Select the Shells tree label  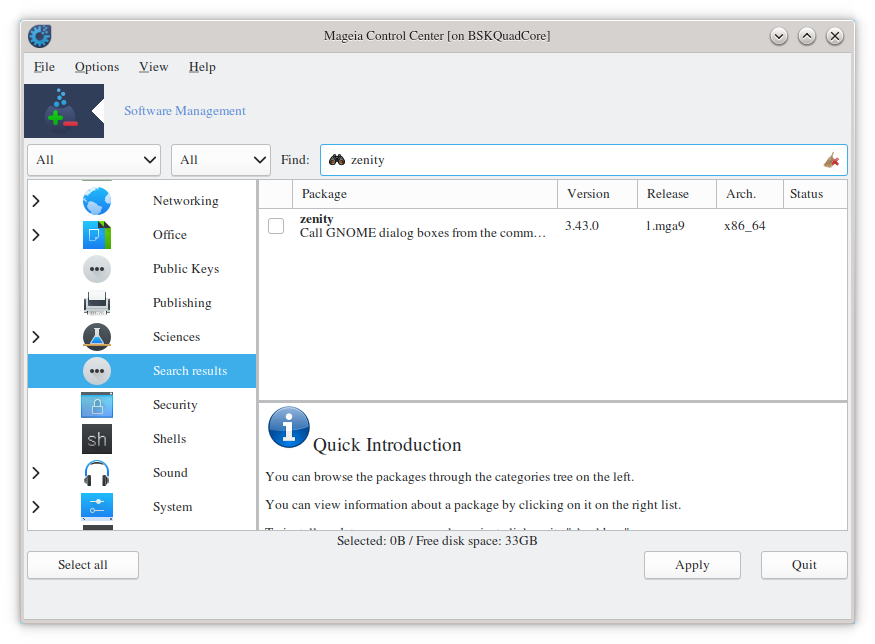pyautogui.click(x=169, y=439)
